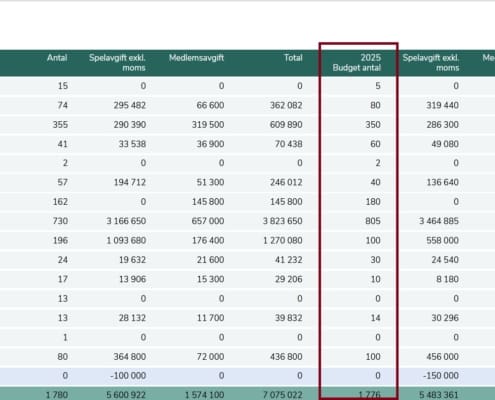Click the Antal value 196
Screen dimensions: 495x400
[60, 240]
